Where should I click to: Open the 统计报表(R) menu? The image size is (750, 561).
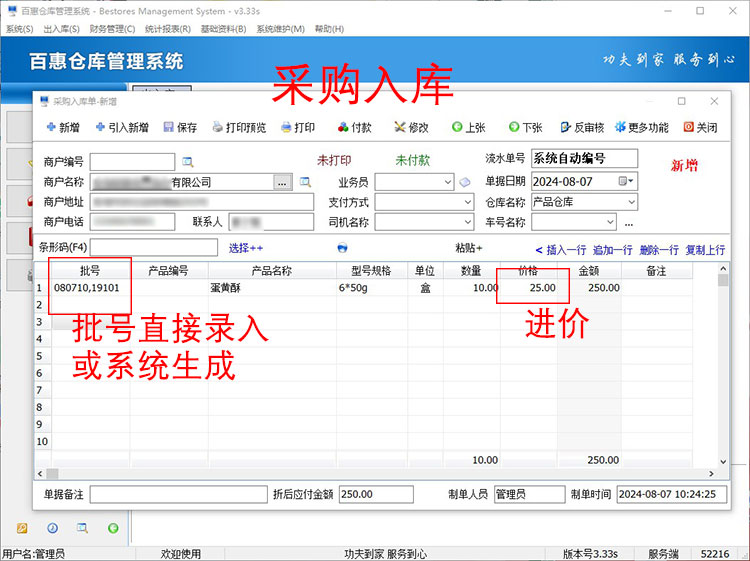point(168,29)
